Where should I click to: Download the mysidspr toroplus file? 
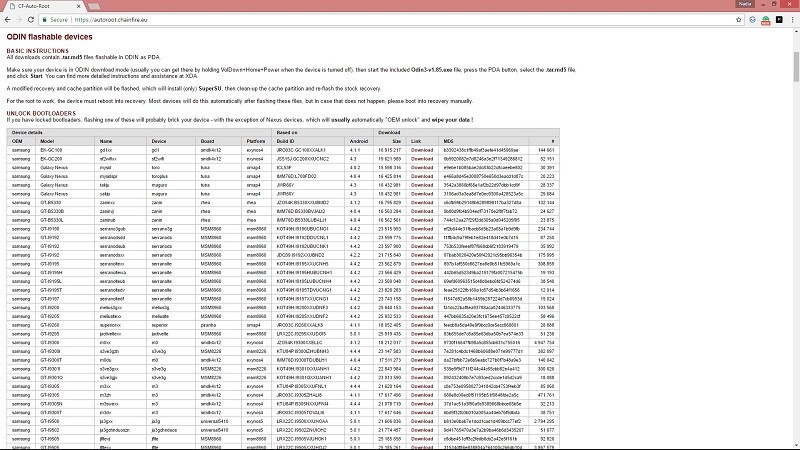pyautogui.click(x=422, y=177)
